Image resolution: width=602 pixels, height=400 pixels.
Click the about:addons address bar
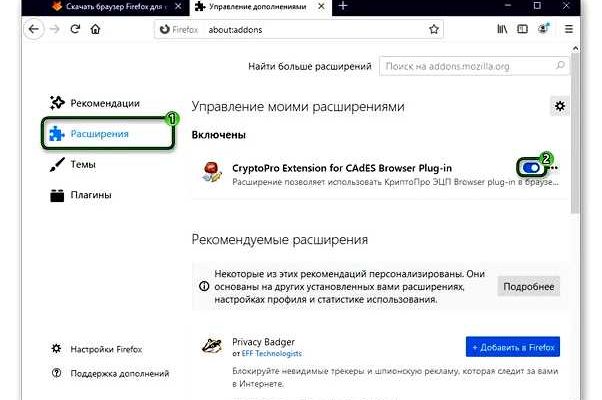click(x=299, y=30)
